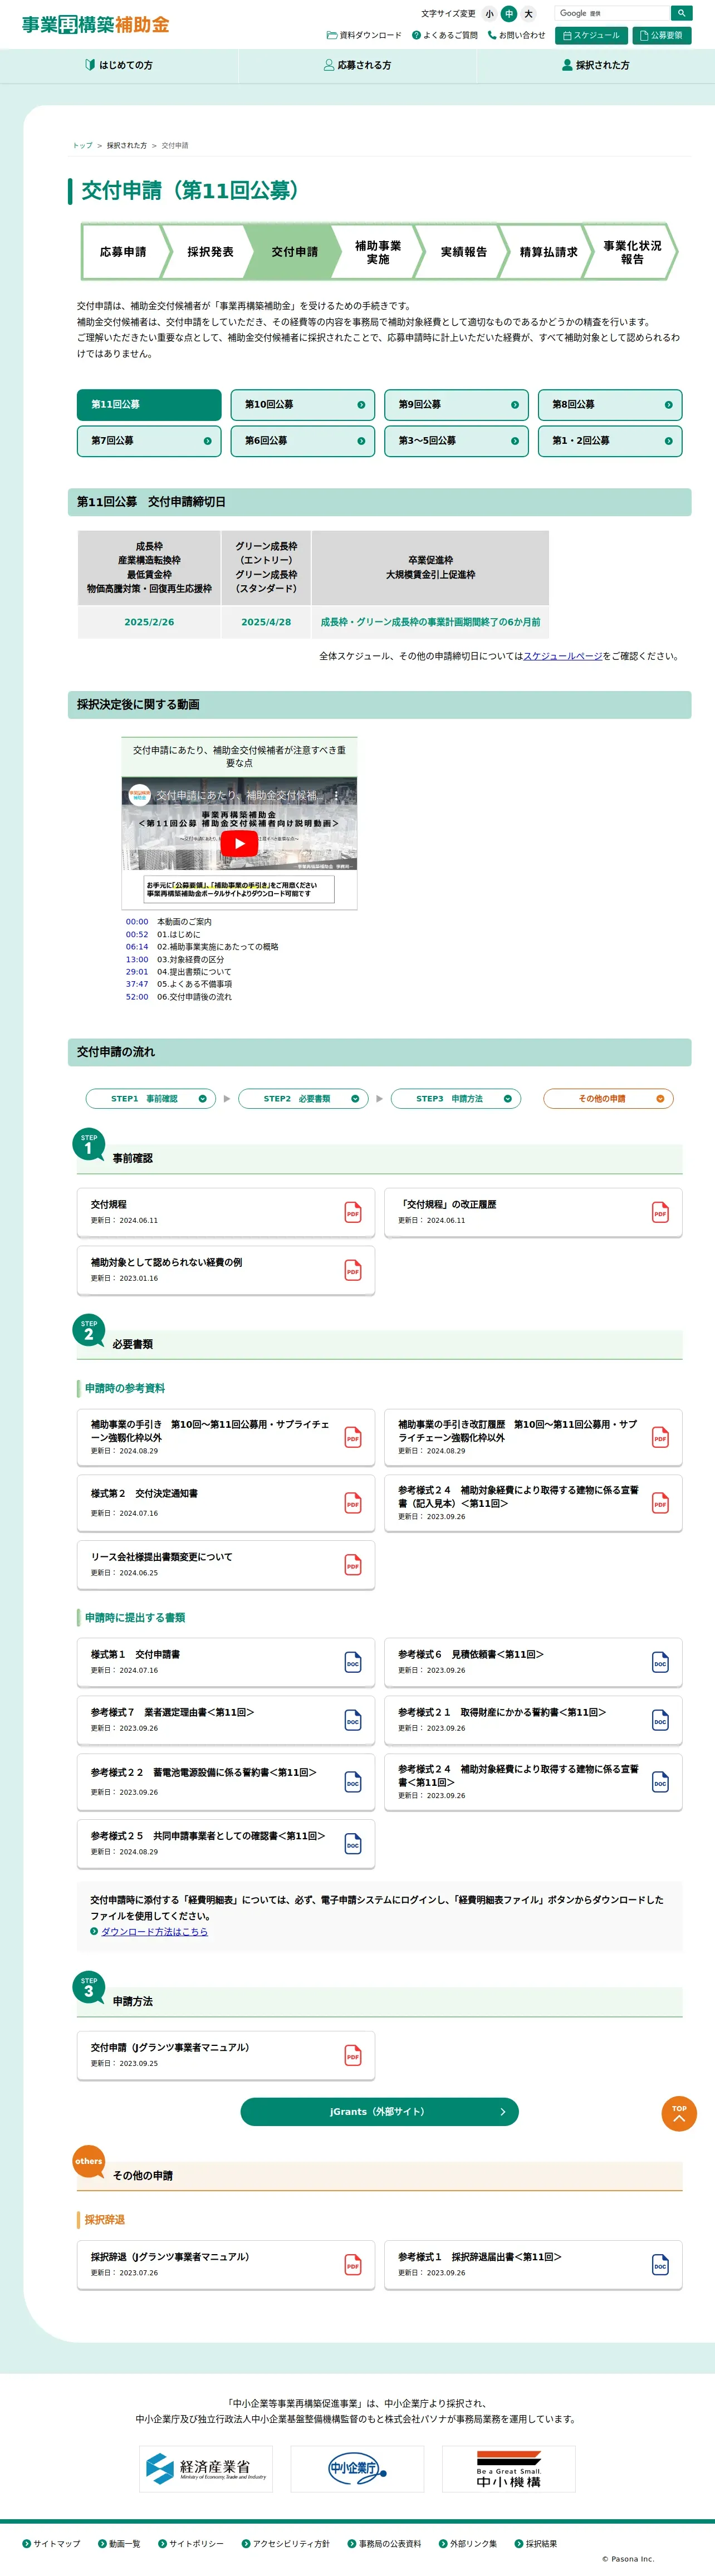Open 様式第2 交付決定通知書 PDF icon
The image size is (715, 2576).
(353, 1503)
